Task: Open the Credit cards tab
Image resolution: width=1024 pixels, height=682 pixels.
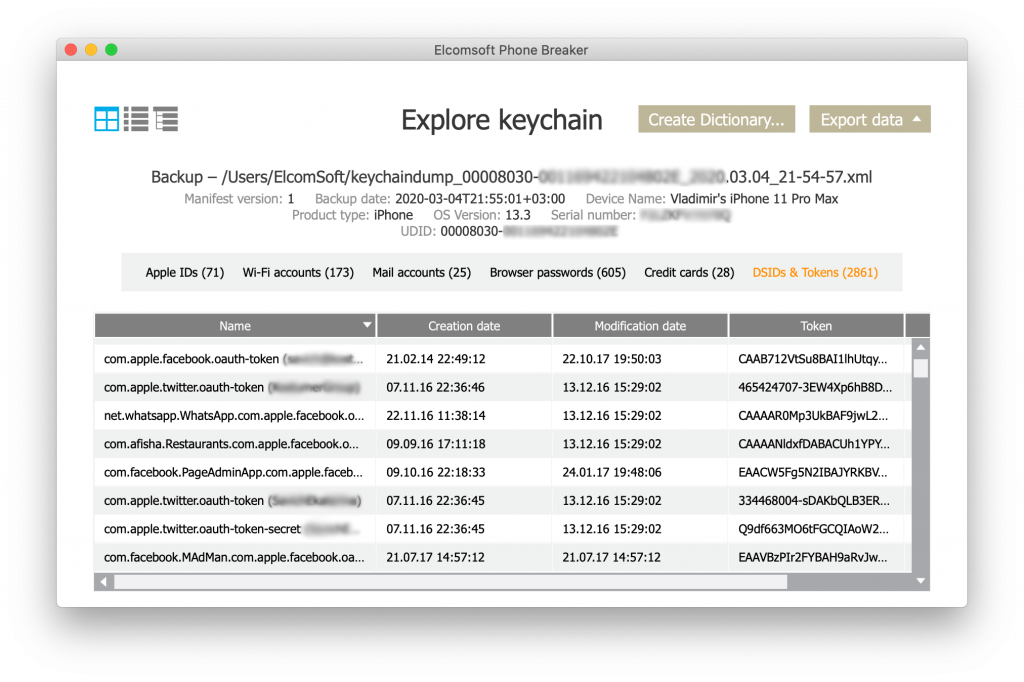Action: pos(688,271)
